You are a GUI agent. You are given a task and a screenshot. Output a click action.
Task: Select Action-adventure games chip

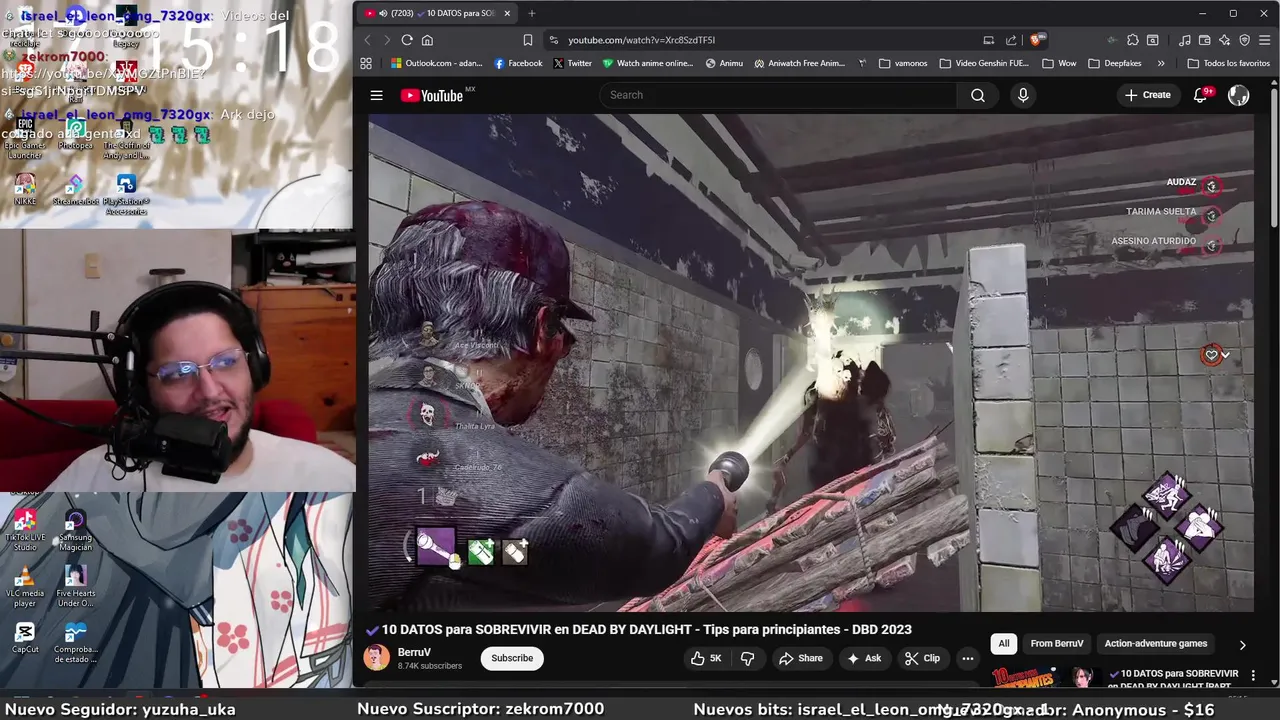[1156, 644]
